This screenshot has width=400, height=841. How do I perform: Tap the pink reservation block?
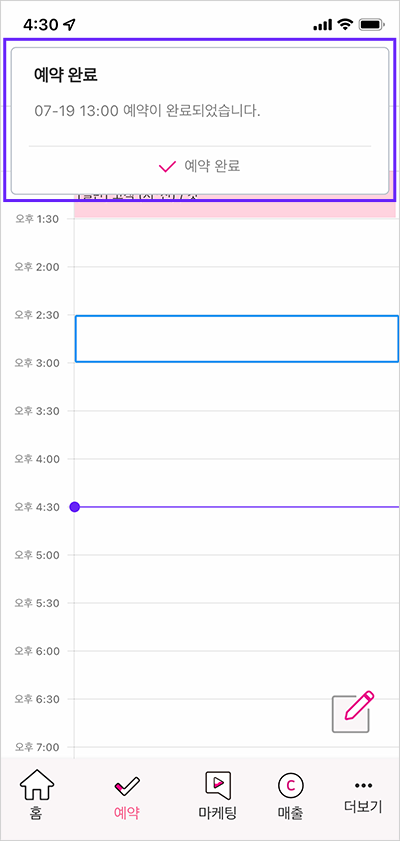234,205
